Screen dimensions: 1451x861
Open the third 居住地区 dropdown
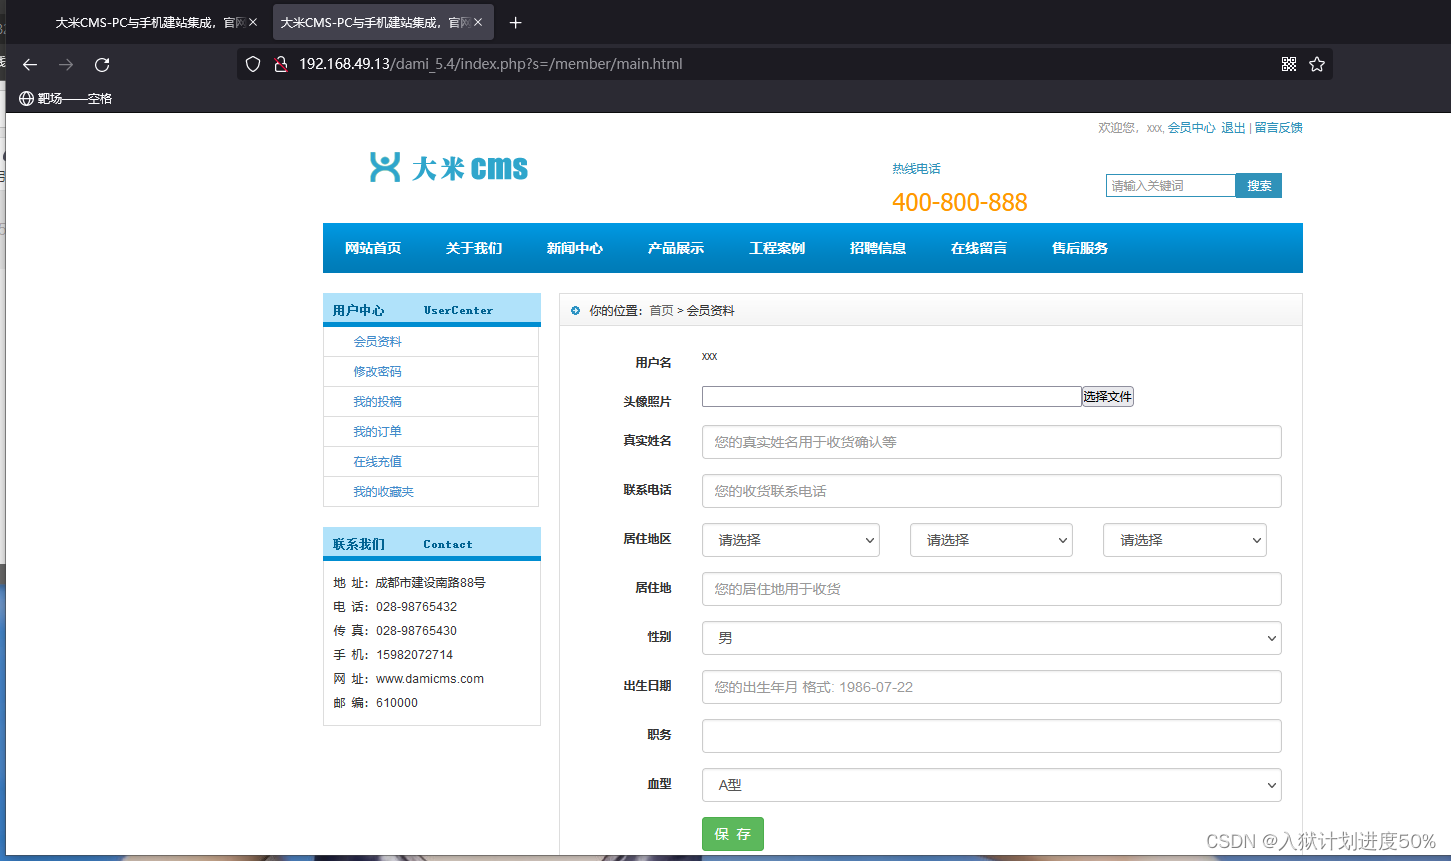pyautogui.click(x=1185, y=540)
